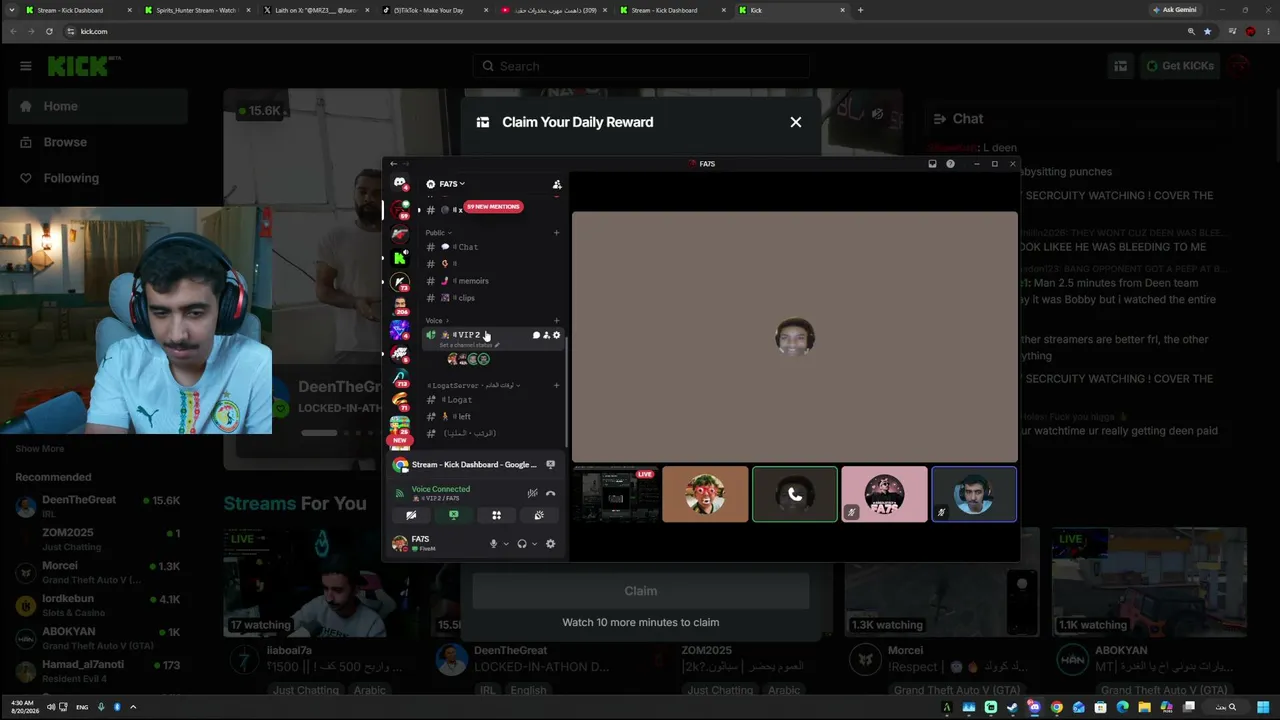Click the Get KICKs button

[1180, 66]
